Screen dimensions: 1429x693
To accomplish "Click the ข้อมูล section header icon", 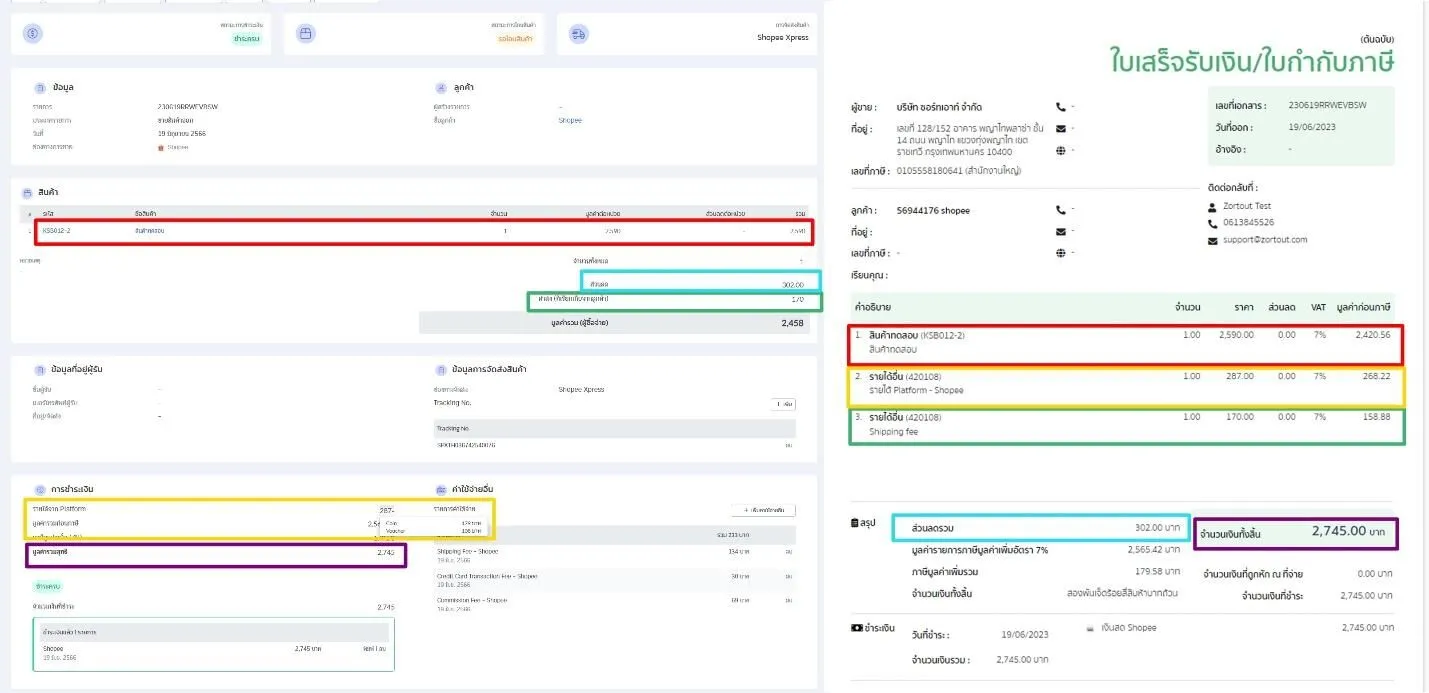I will click(40, 88).
